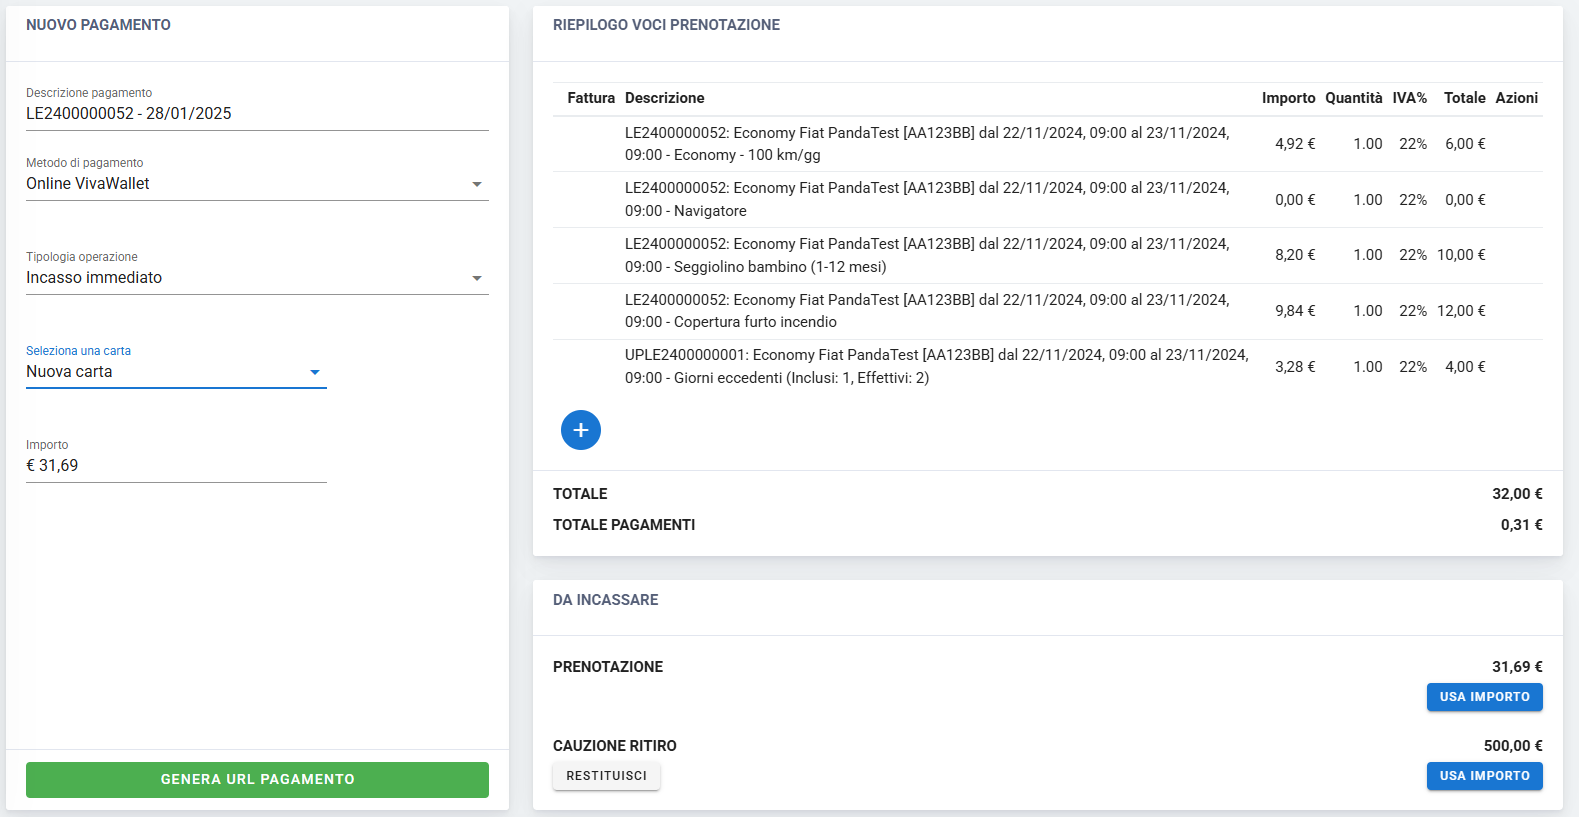
Task: Open the Tipologia operazione dropdown
Action: (257, 278)
